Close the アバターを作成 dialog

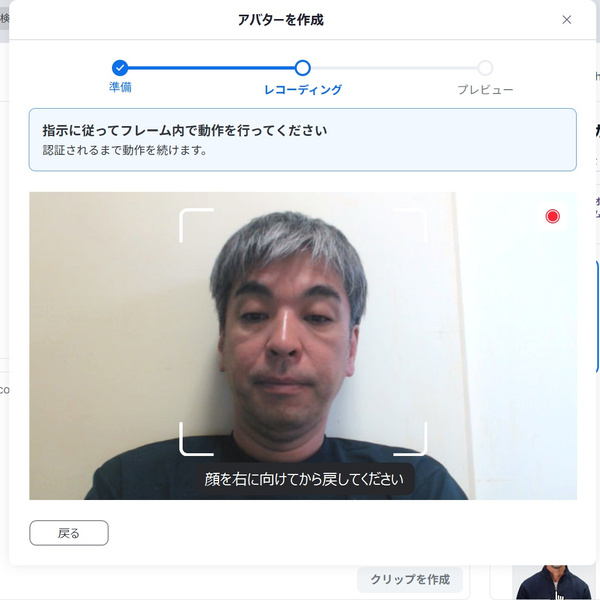tap(566, 20)
